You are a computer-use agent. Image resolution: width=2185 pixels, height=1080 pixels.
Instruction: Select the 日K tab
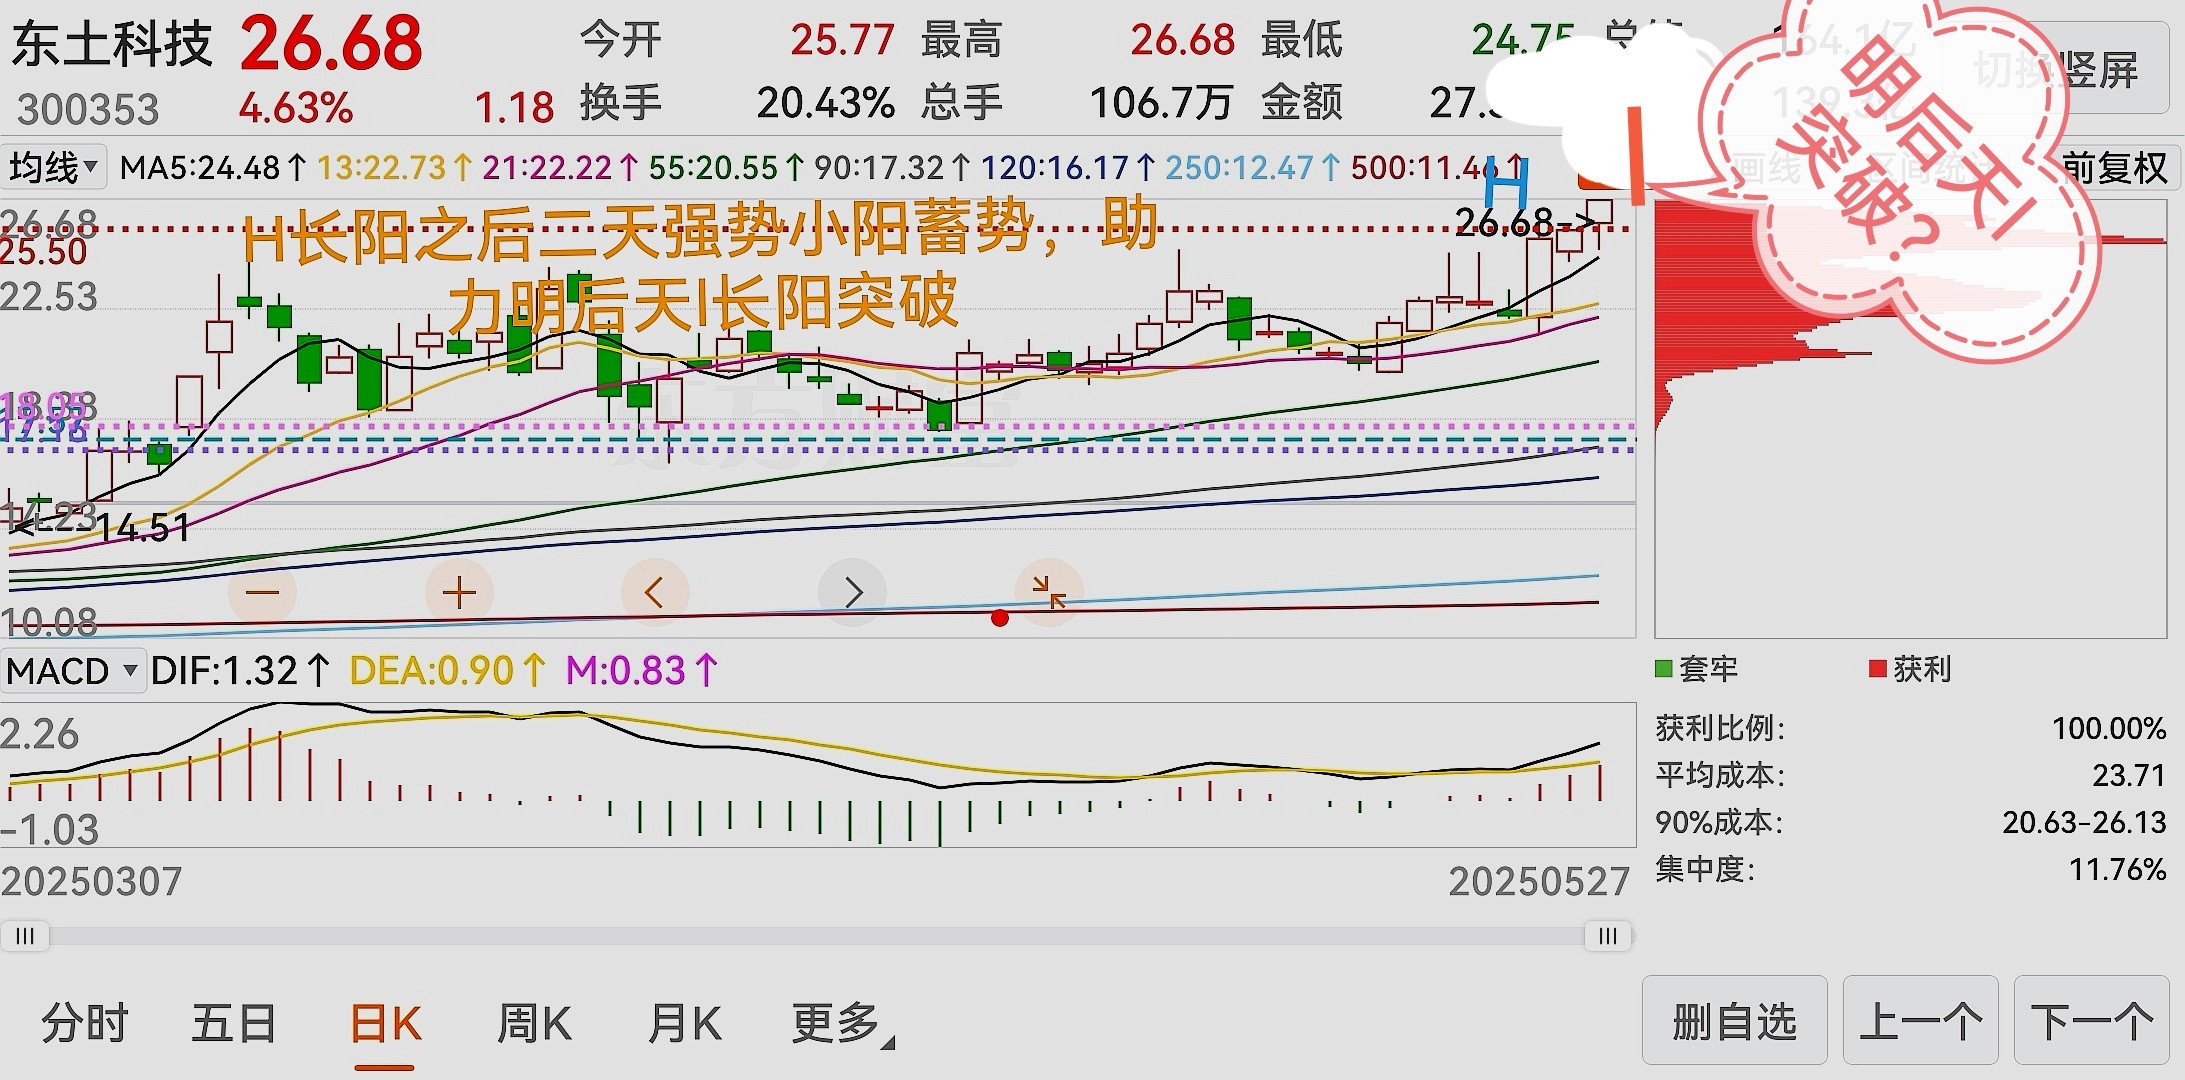click(385, 1024)
